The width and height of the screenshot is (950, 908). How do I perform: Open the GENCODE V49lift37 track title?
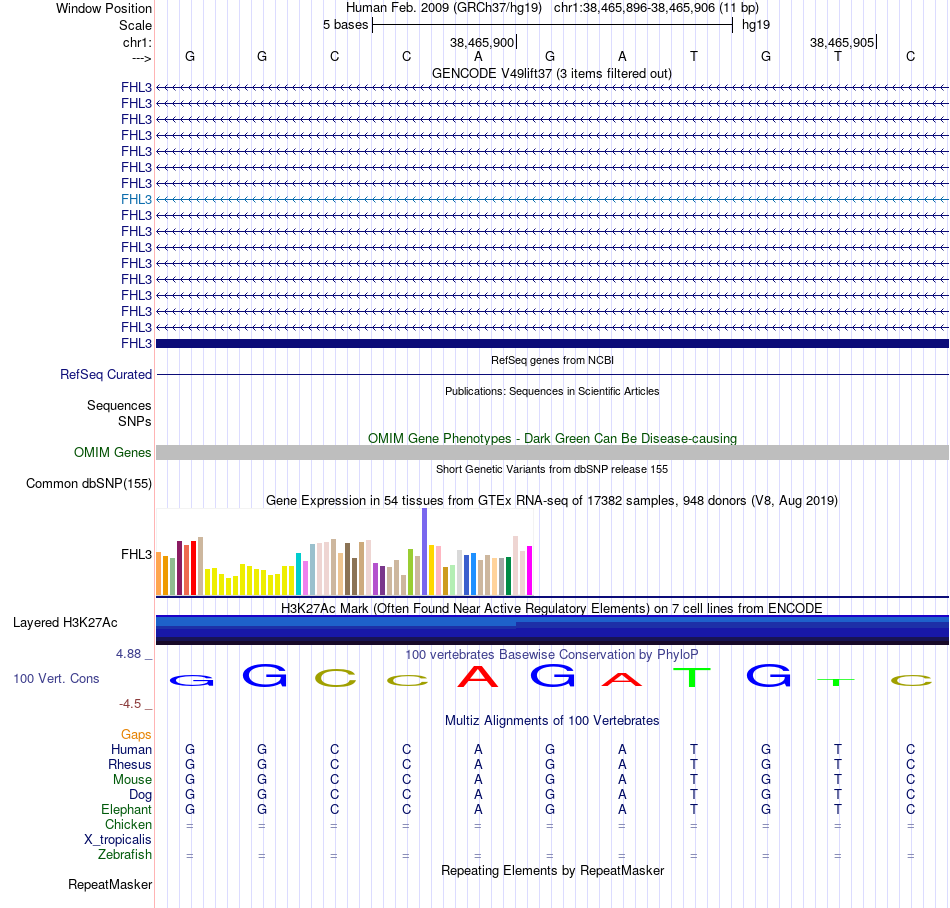coord(551,73)
